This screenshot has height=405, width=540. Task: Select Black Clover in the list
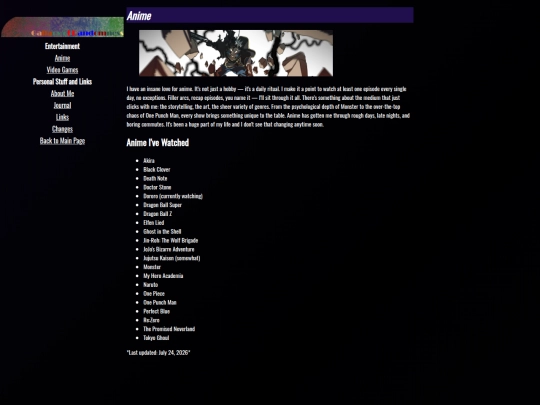tap(157, 169)
